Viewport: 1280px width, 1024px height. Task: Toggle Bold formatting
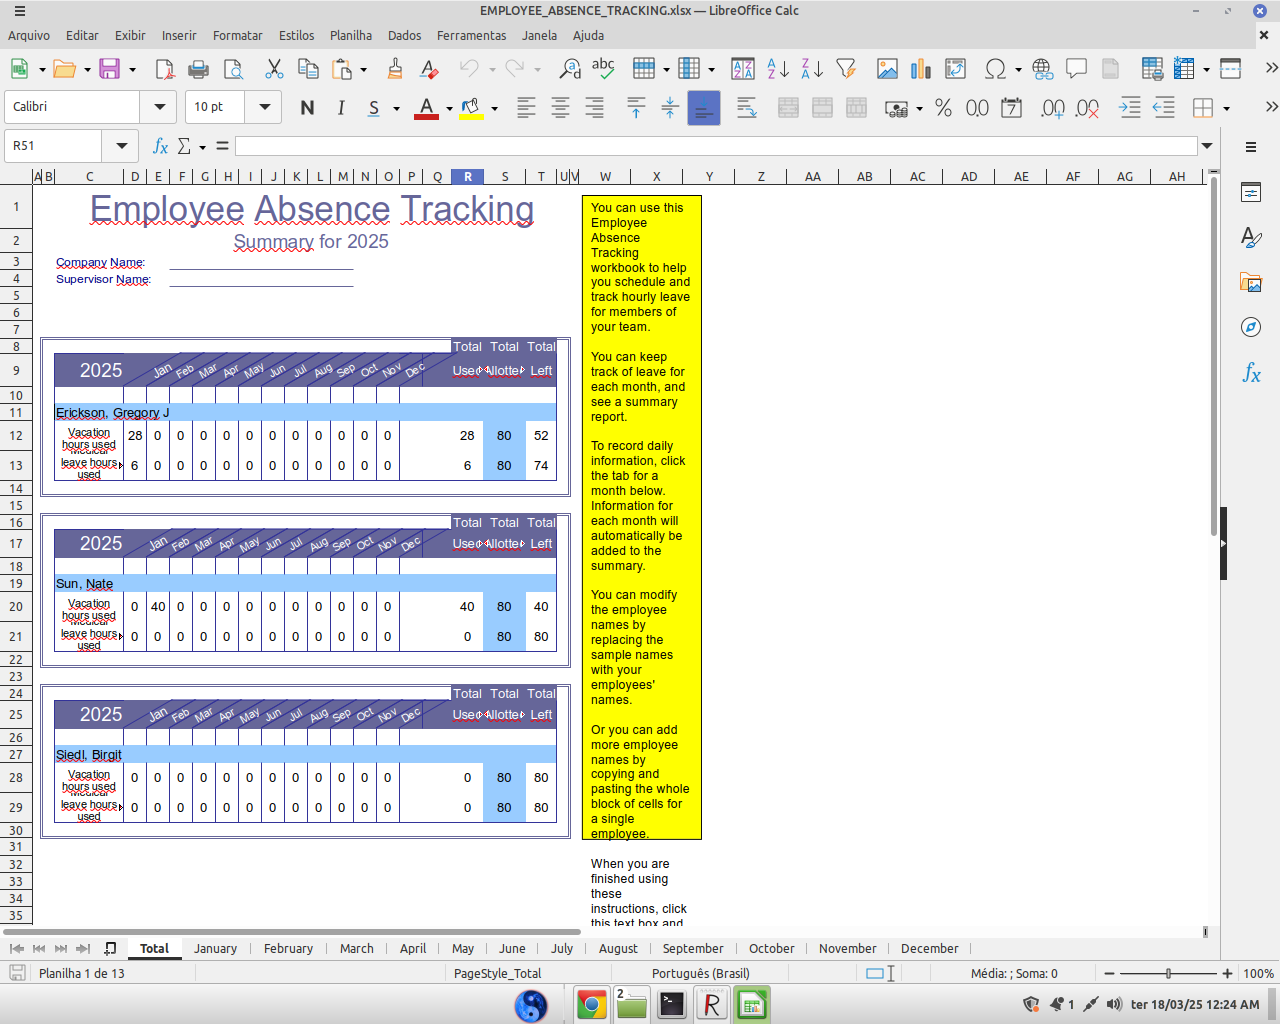pyautogui.click(x=307, y=107)
